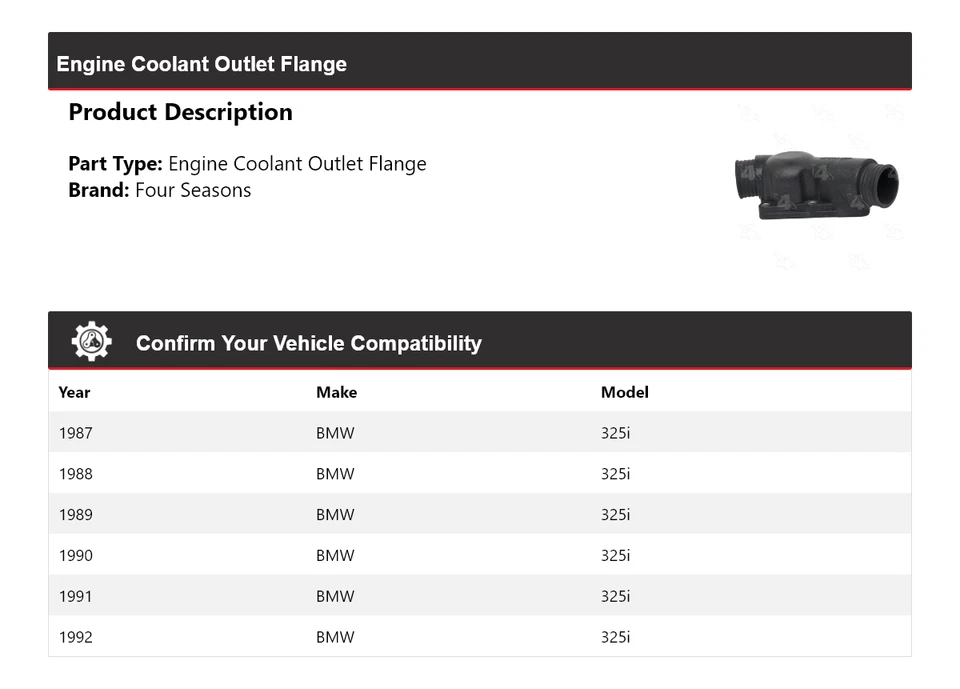Click BMW in the 1989 row
The width and height of the screenshot is (960, 689).
tap(335, 515)
